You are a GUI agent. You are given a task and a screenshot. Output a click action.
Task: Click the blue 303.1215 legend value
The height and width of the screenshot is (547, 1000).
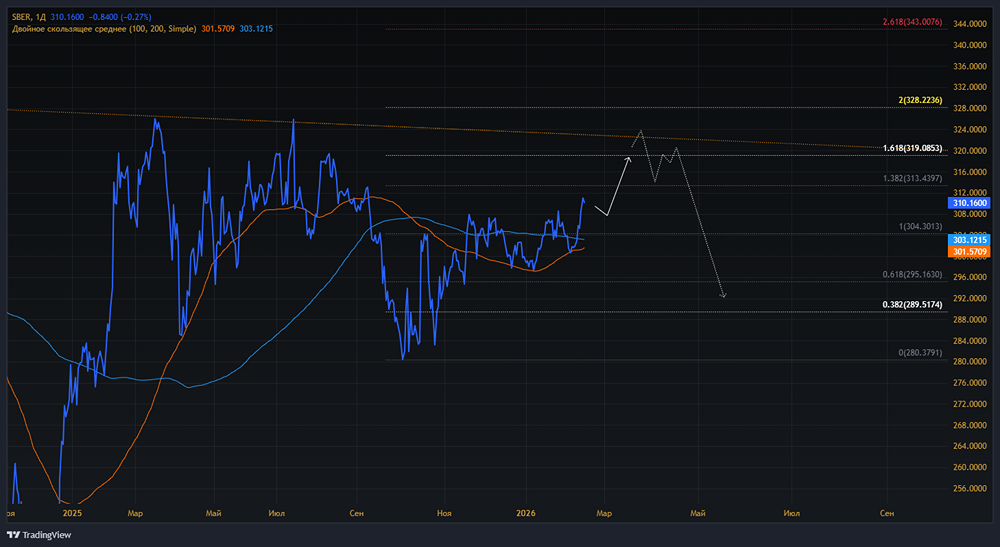pyautogui.click(x=256, y=29)
